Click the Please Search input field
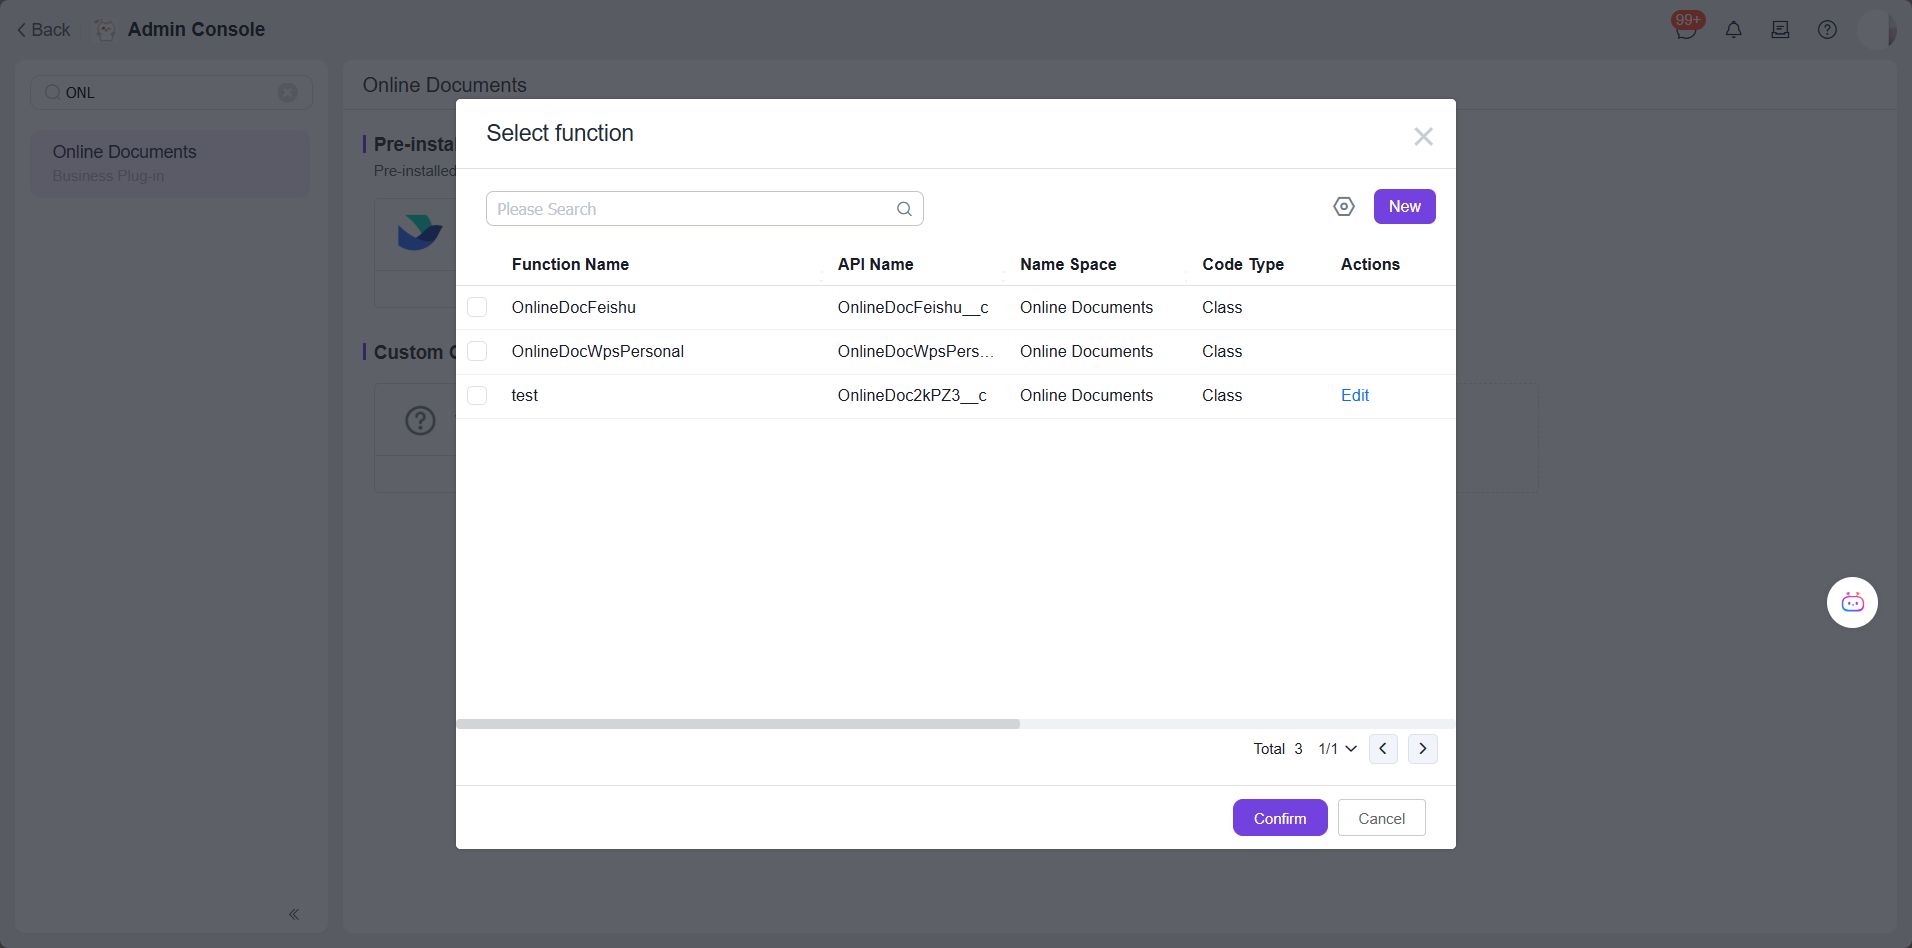 point(690,209)
